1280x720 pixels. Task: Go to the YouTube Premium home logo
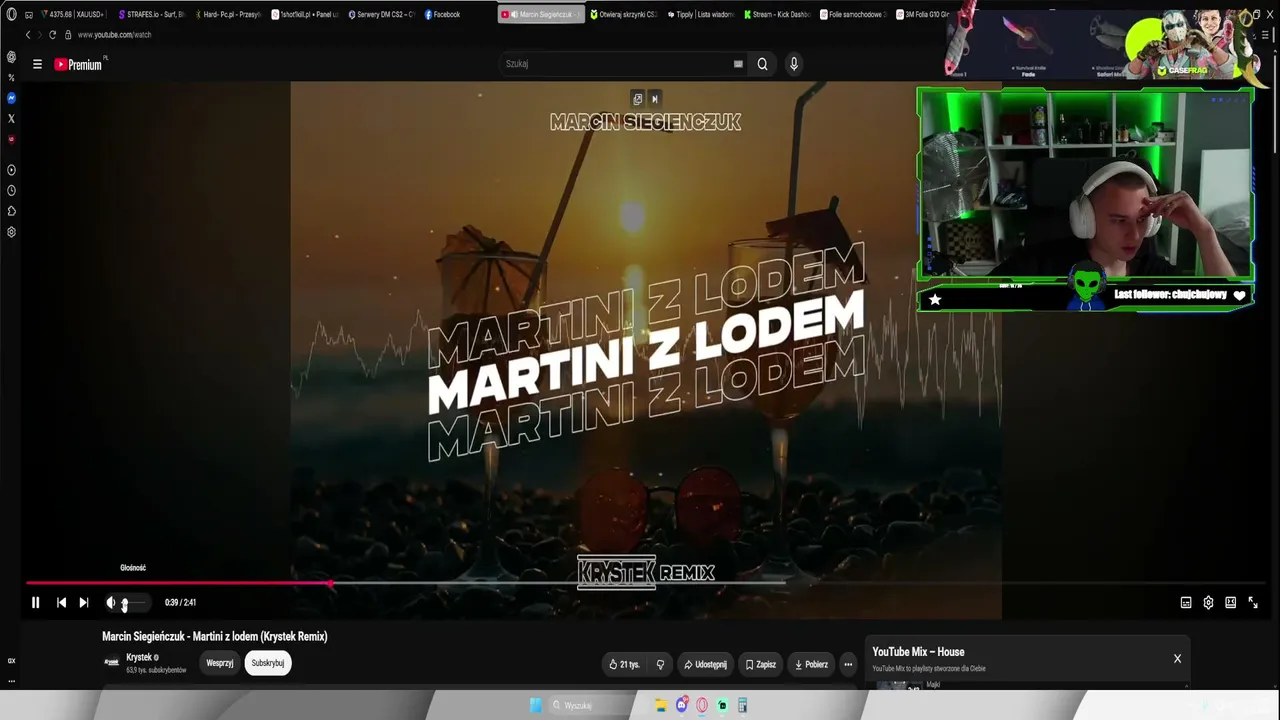pyautogui.click(x=79, y=64)
